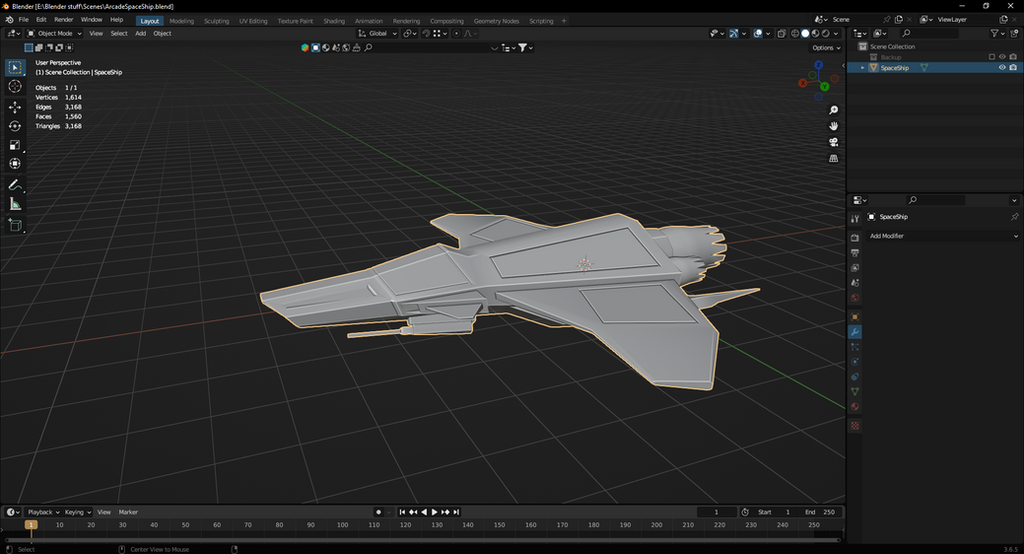
Task: Toggle visibility eye for Backup collection
Action: click(x=1002, y=57)
